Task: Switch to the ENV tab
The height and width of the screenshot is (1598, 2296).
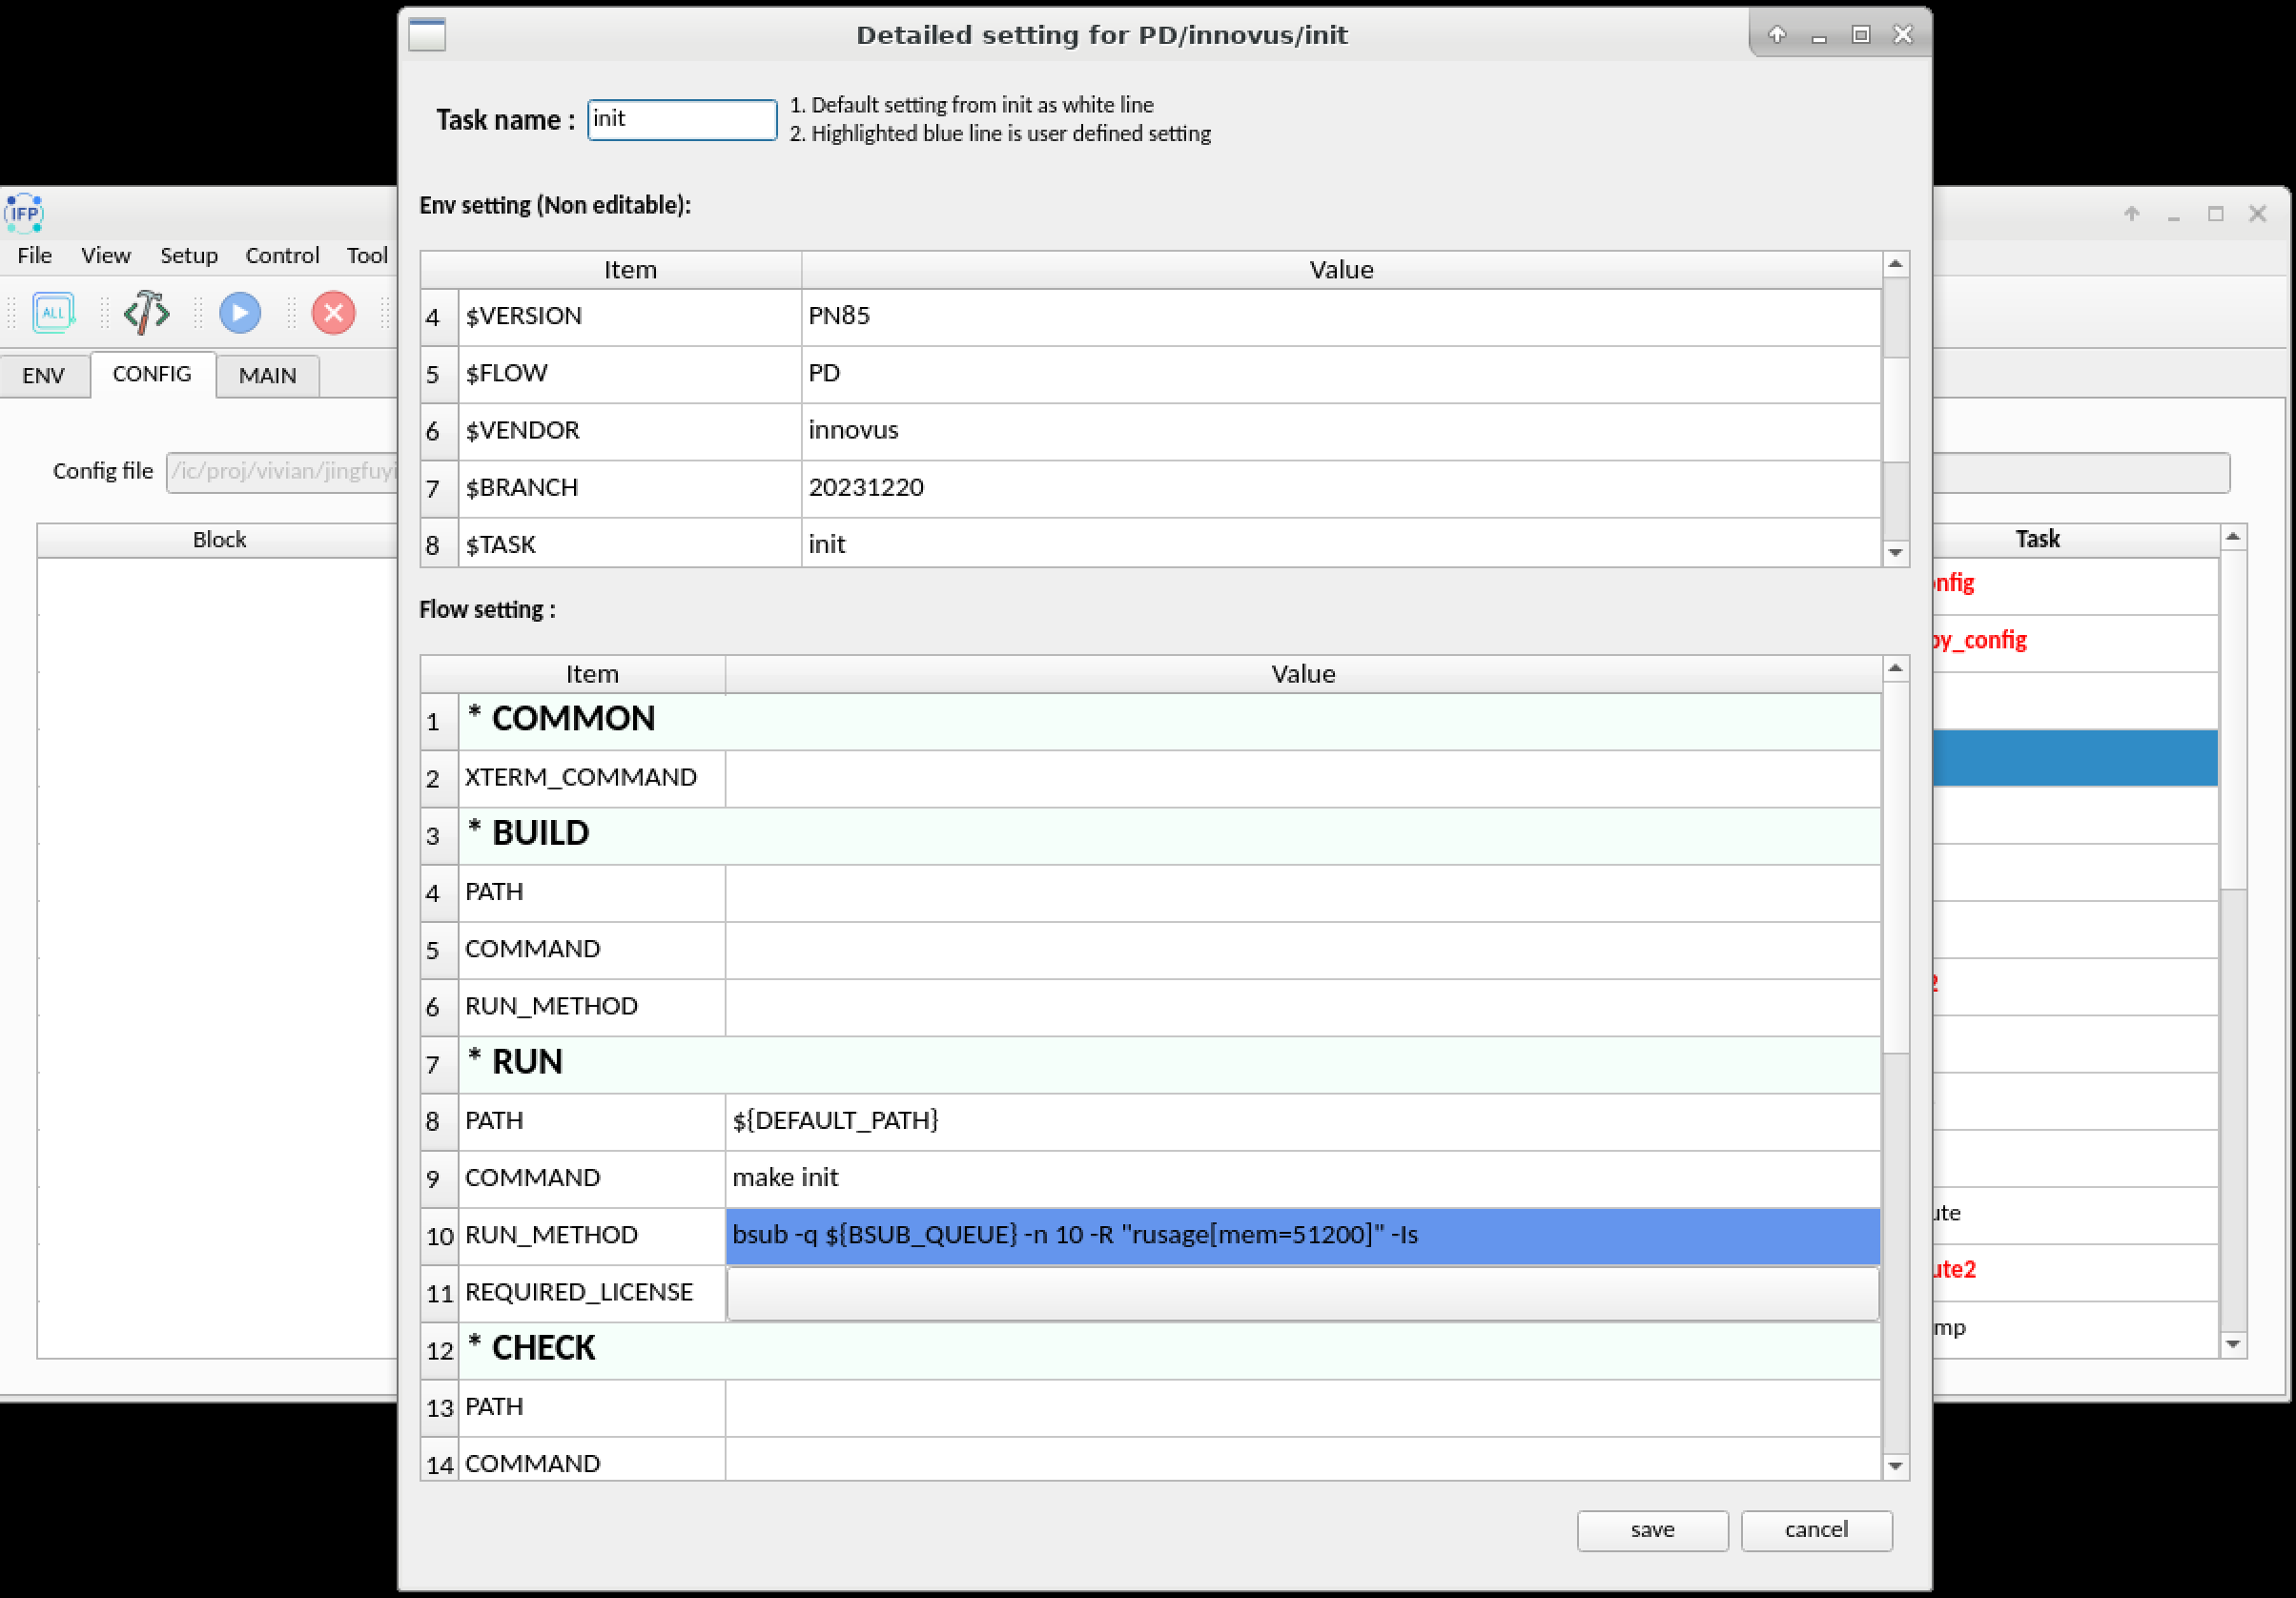Action: [43, 375]
